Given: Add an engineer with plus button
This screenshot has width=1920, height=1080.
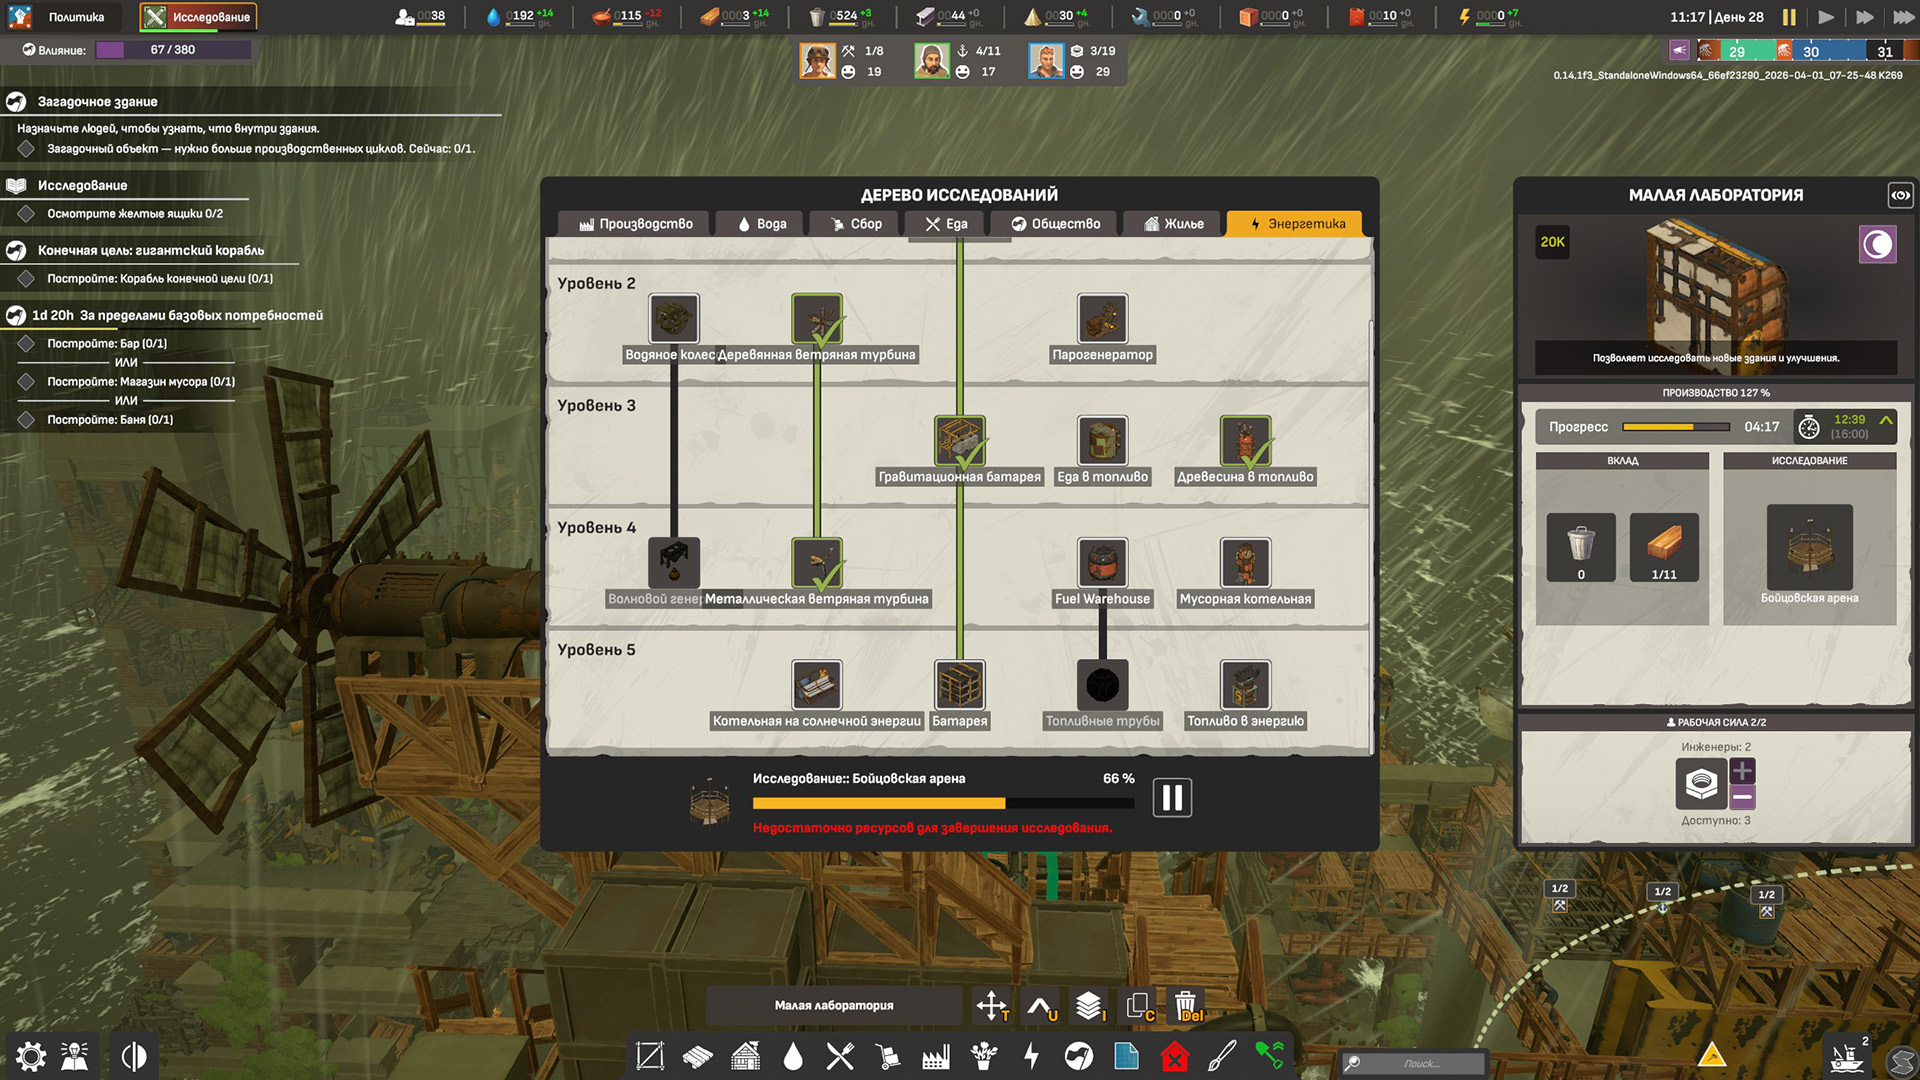Looking at the screenshot, I should pos(1742,771).
